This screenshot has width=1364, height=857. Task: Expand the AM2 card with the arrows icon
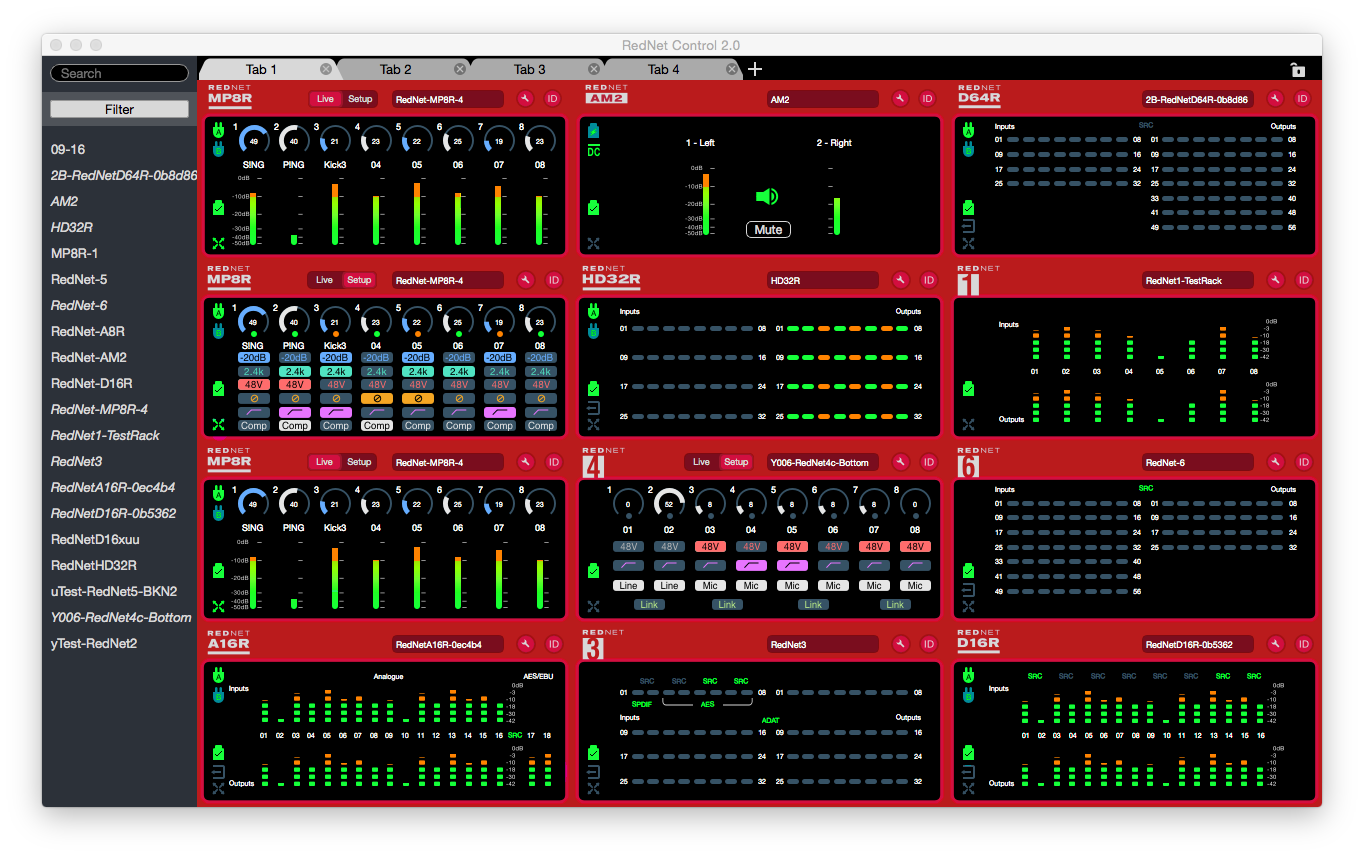[x=593, y=243]
